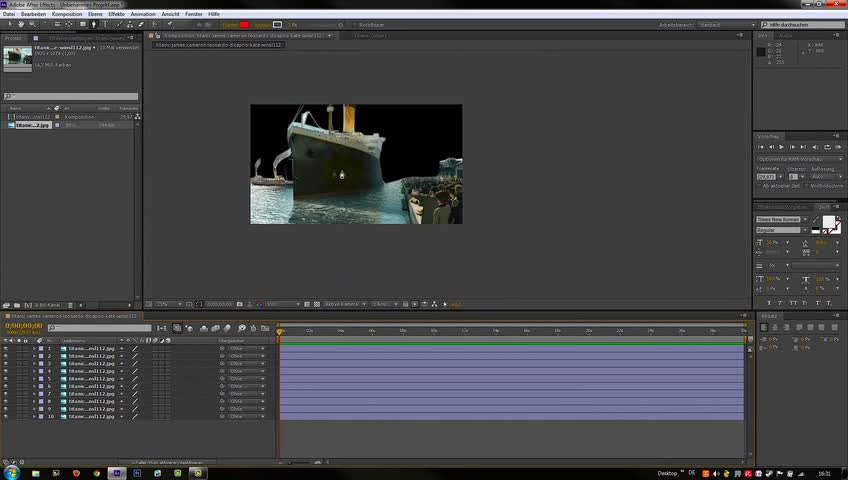Toggle visibility eye of layer 1
The width and height of the screenshot is (848, 480).
6,348
